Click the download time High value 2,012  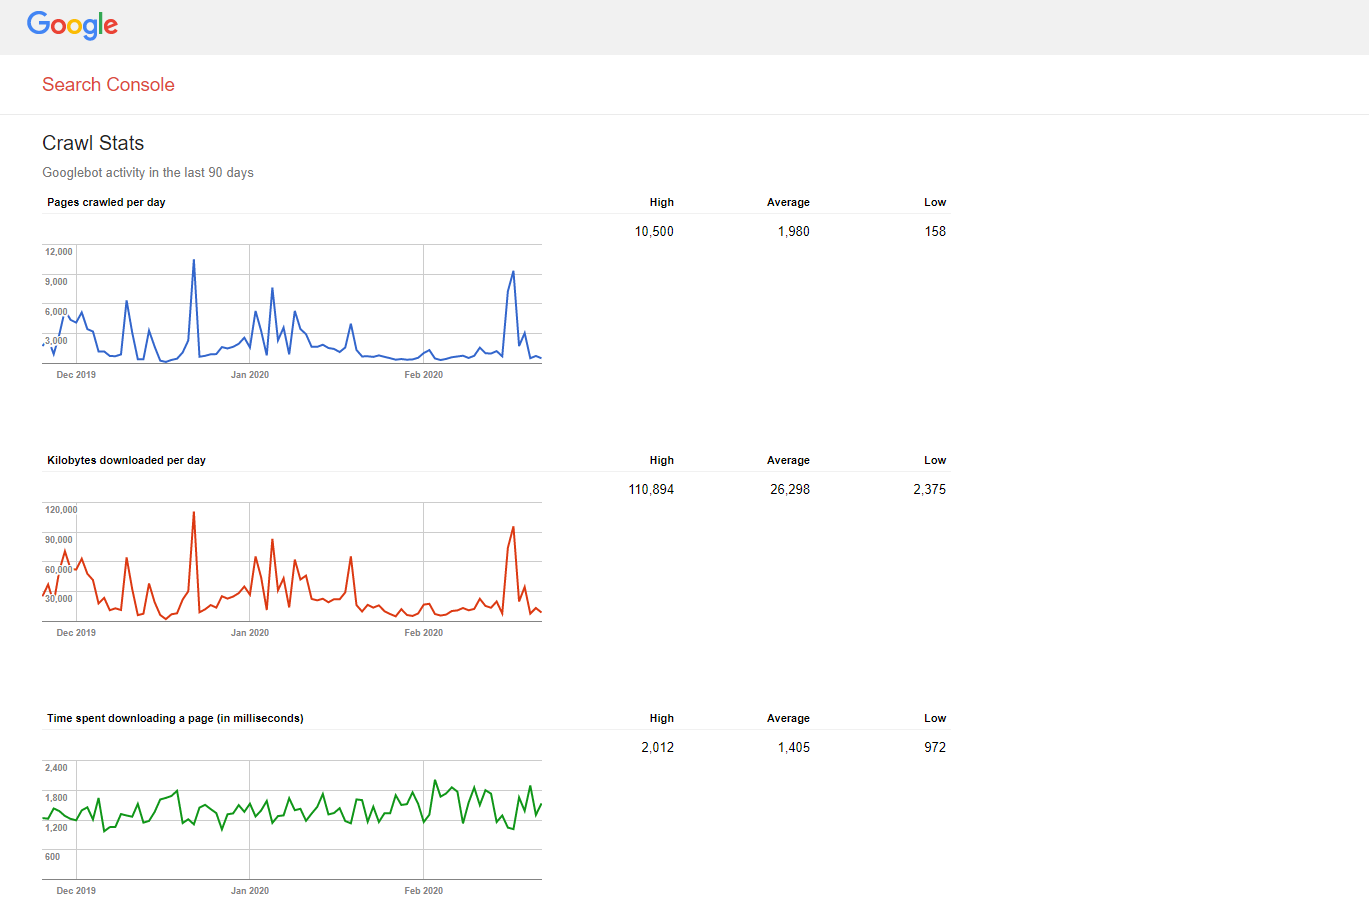point(657,747)
